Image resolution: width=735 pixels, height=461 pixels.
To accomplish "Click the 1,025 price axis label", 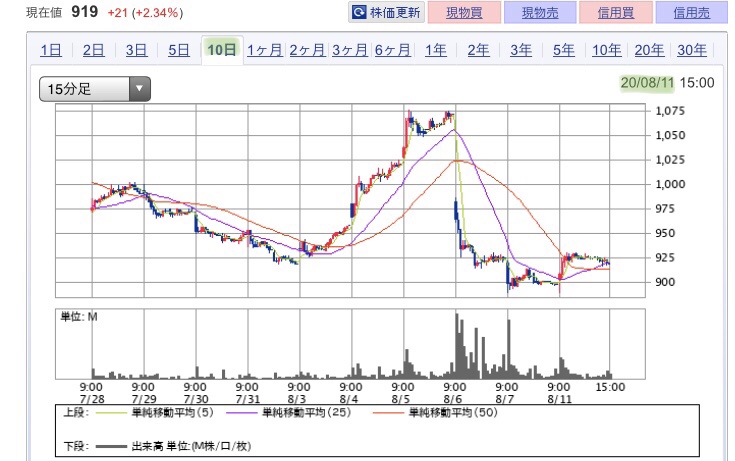I will [x=670, y=160].
